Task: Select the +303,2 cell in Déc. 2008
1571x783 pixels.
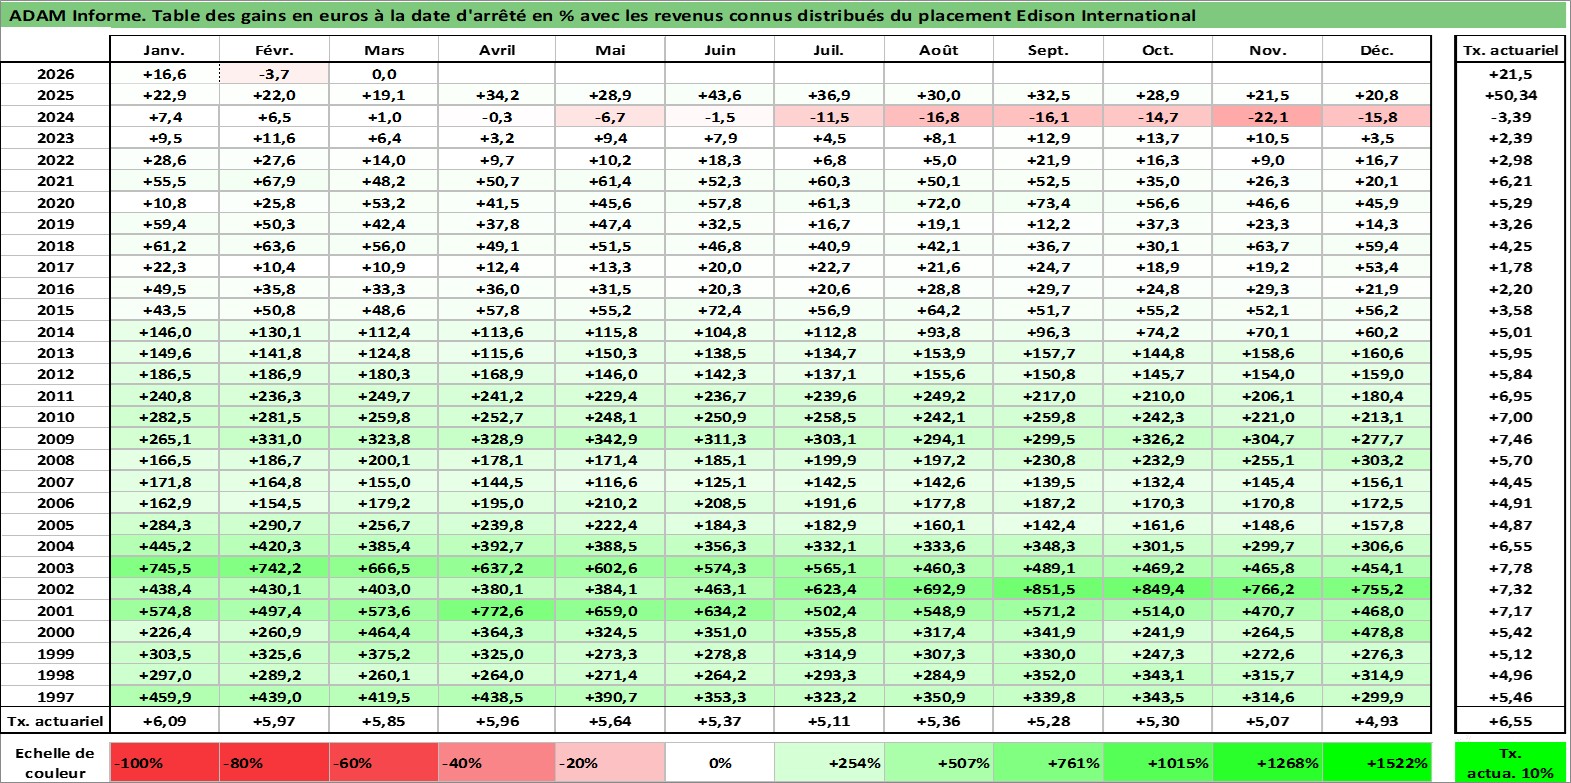Action: click(1377, 460)
